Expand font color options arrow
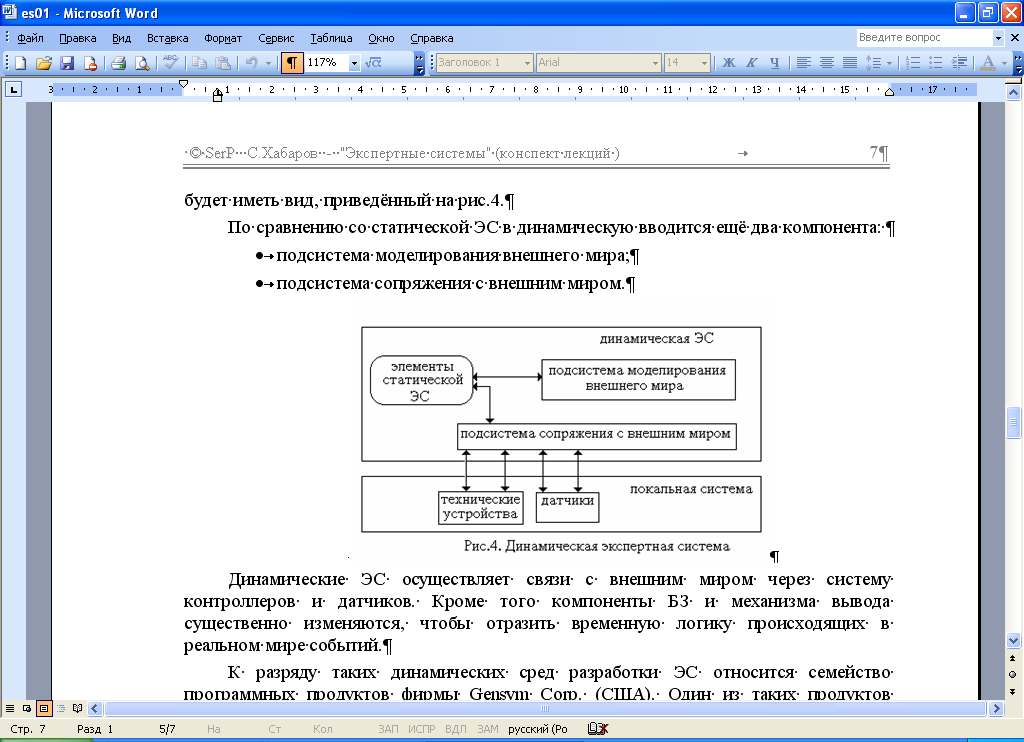This screenshot has height=742, width=1024. [1004, 63]
